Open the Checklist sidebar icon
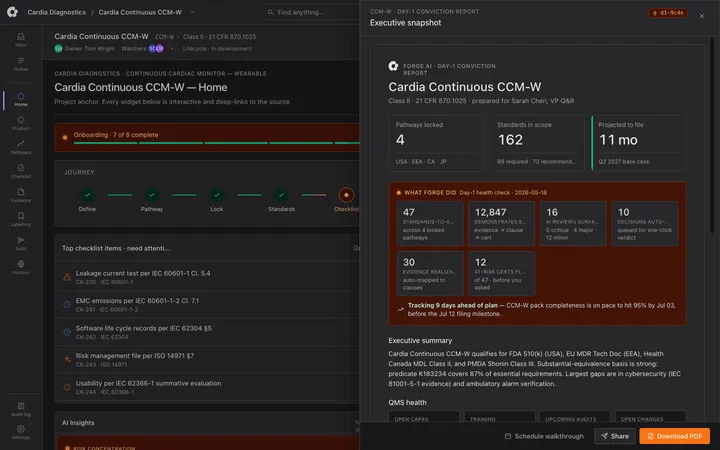Screen dimensions: 720x450 (x=21, y=171)
